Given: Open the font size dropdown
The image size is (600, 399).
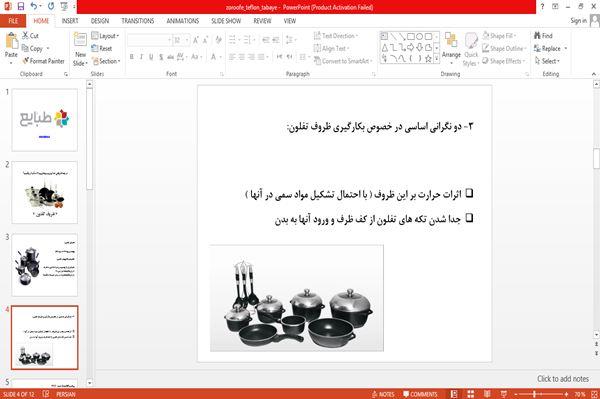Looking at the screenshot, I should pos(187,40).
